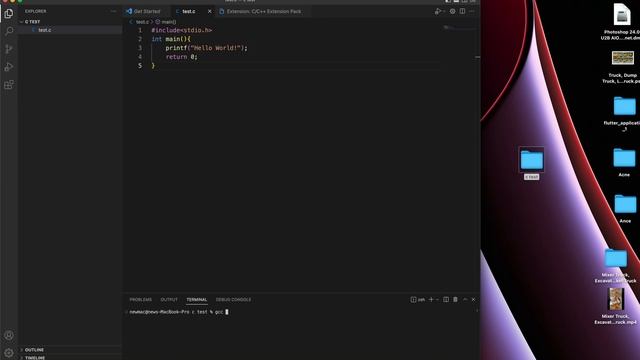Select the c test folder on desktop

pos(531,163)
